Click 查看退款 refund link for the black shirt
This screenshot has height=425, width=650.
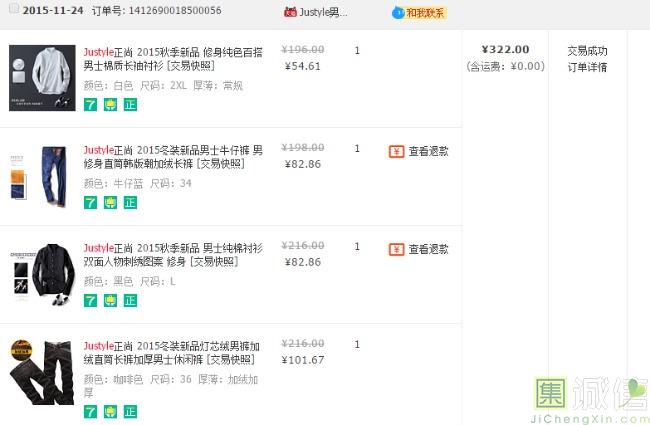419,249
